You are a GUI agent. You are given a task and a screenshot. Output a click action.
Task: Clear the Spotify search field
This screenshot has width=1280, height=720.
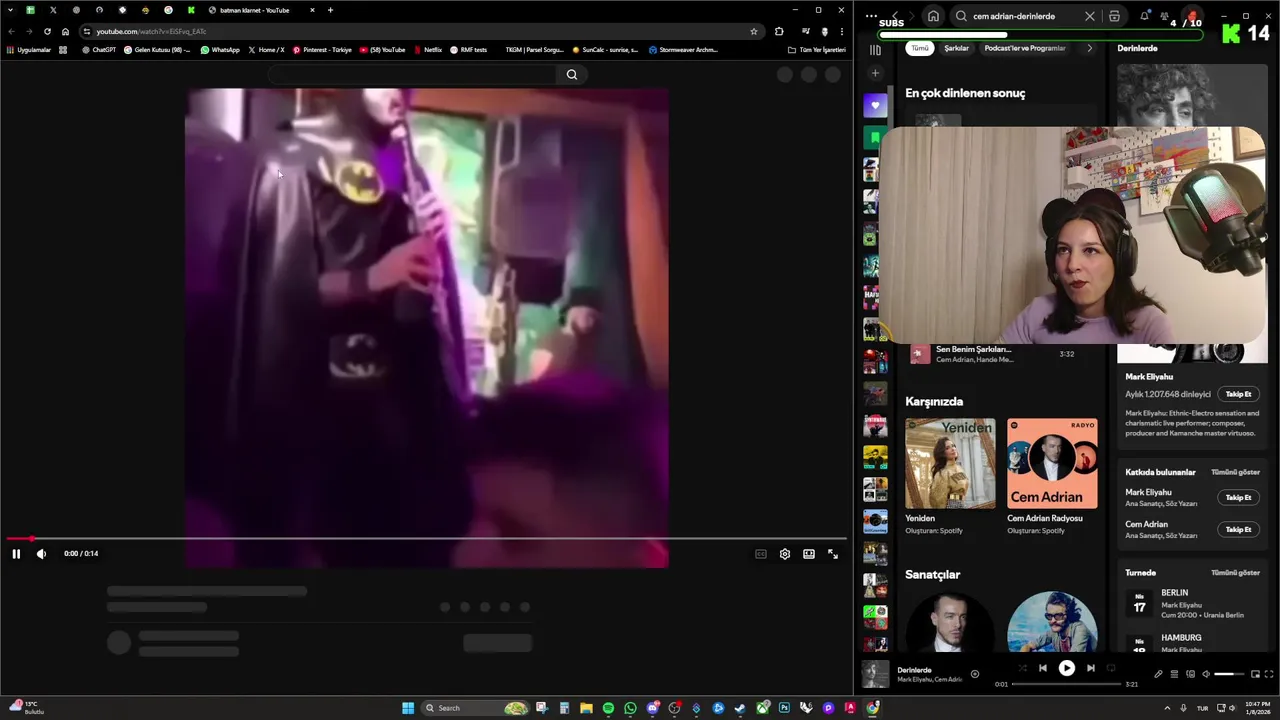pyautogui.click(x=1090, y=16)
